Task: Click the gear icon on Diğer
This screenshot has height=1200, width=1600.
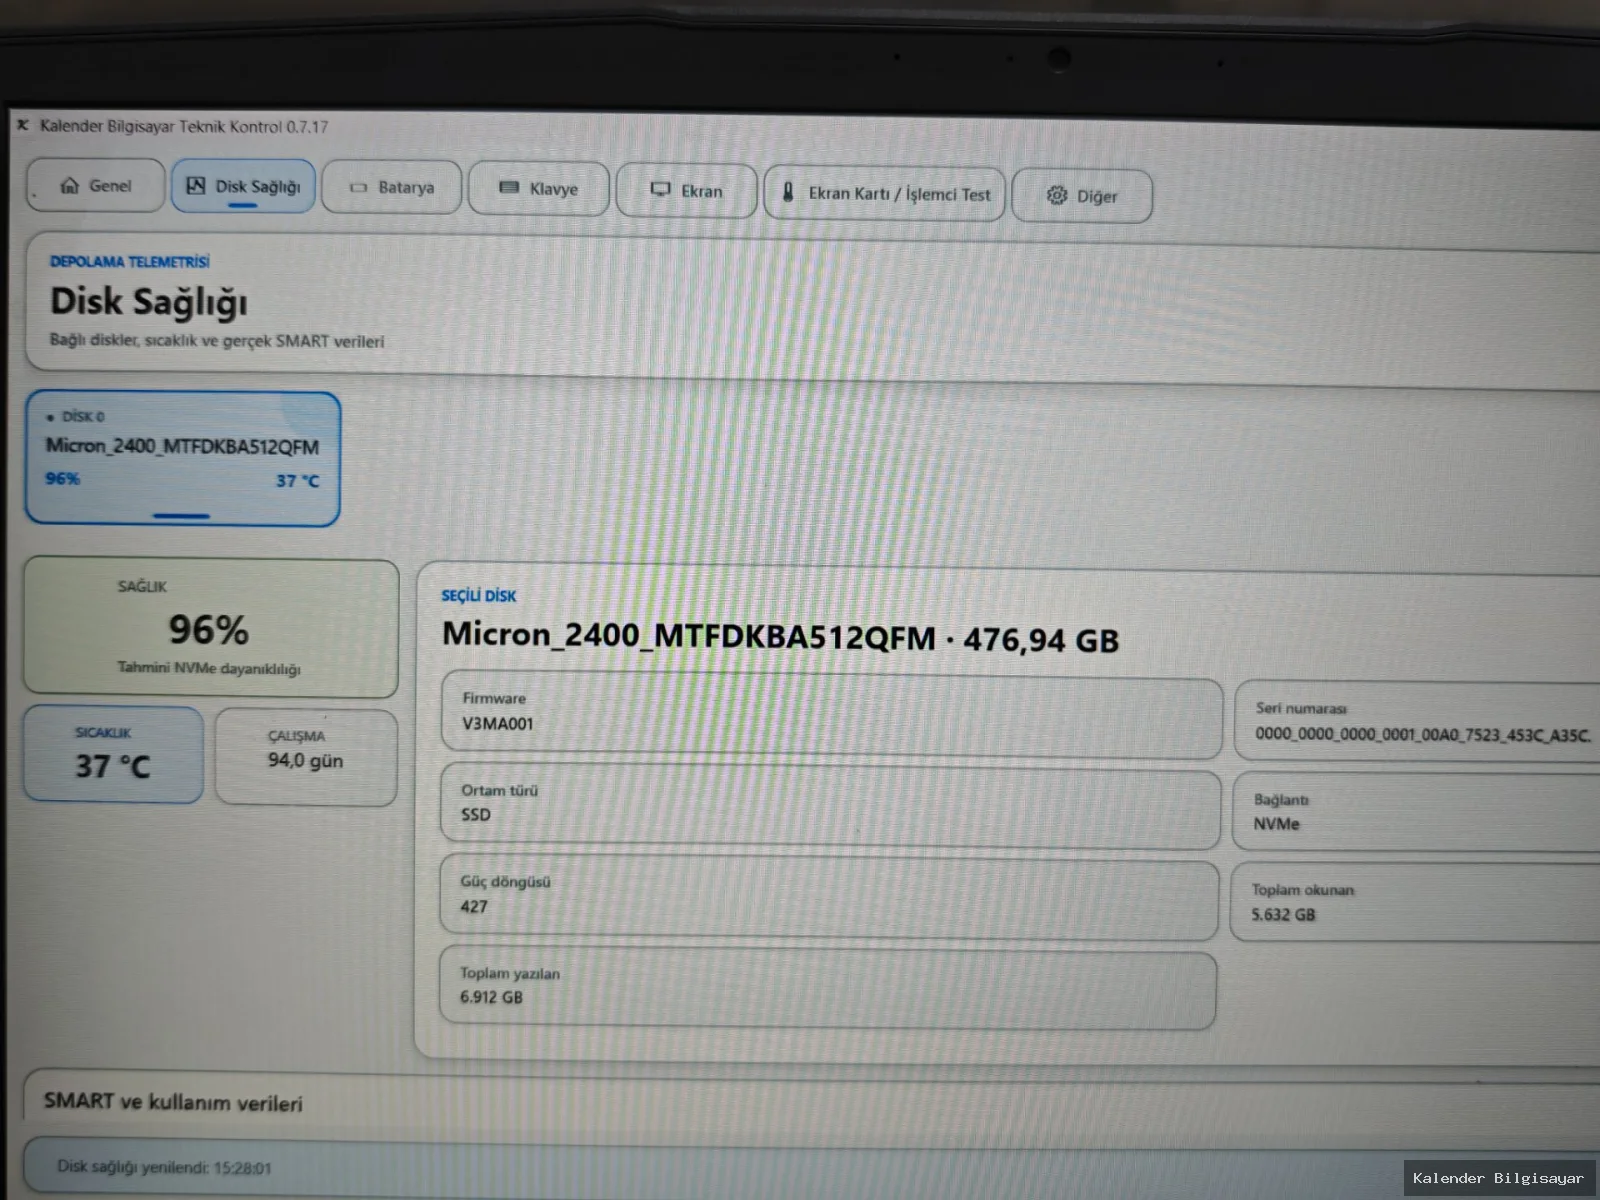Action: click(1057, 195)
